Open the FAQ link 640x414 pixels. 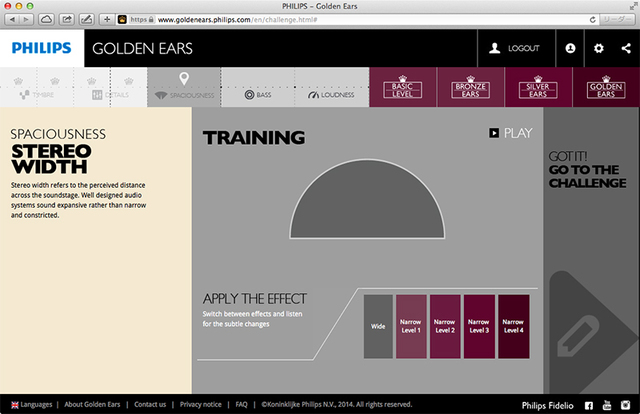(x=241, y=405)
